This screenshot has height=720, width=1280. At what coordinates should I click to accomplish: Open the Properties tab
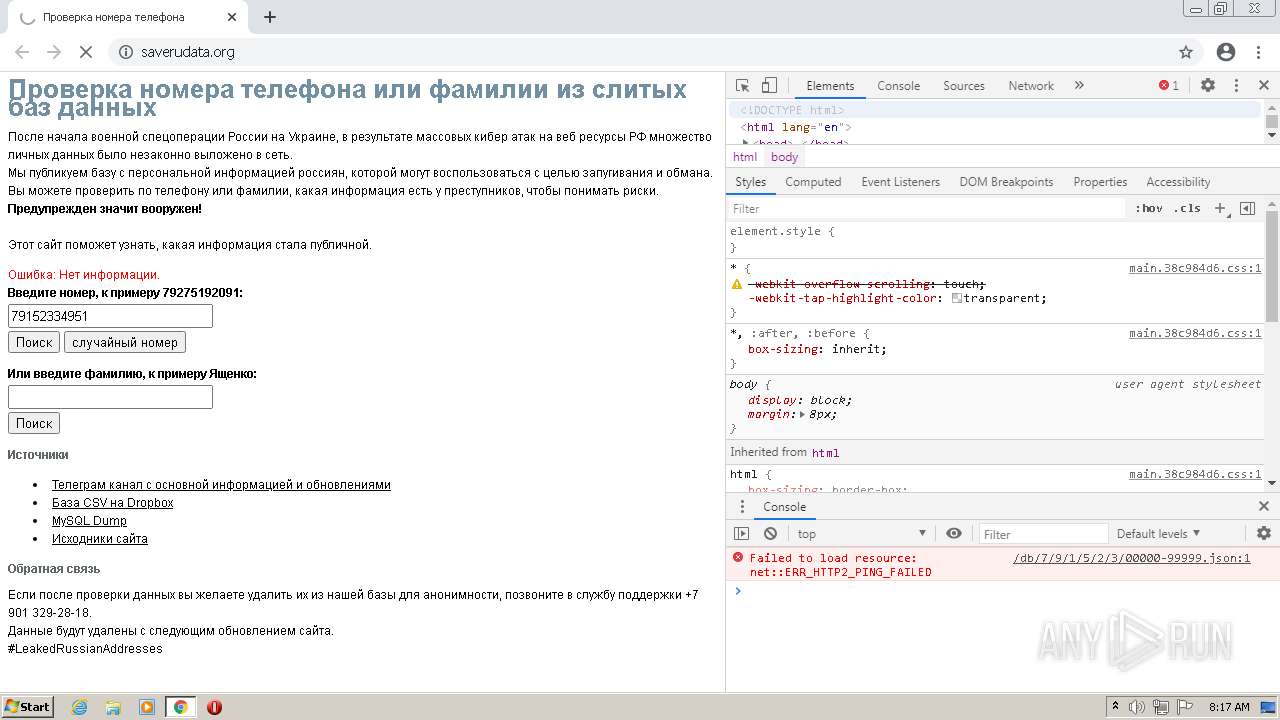pos(1100,182)
